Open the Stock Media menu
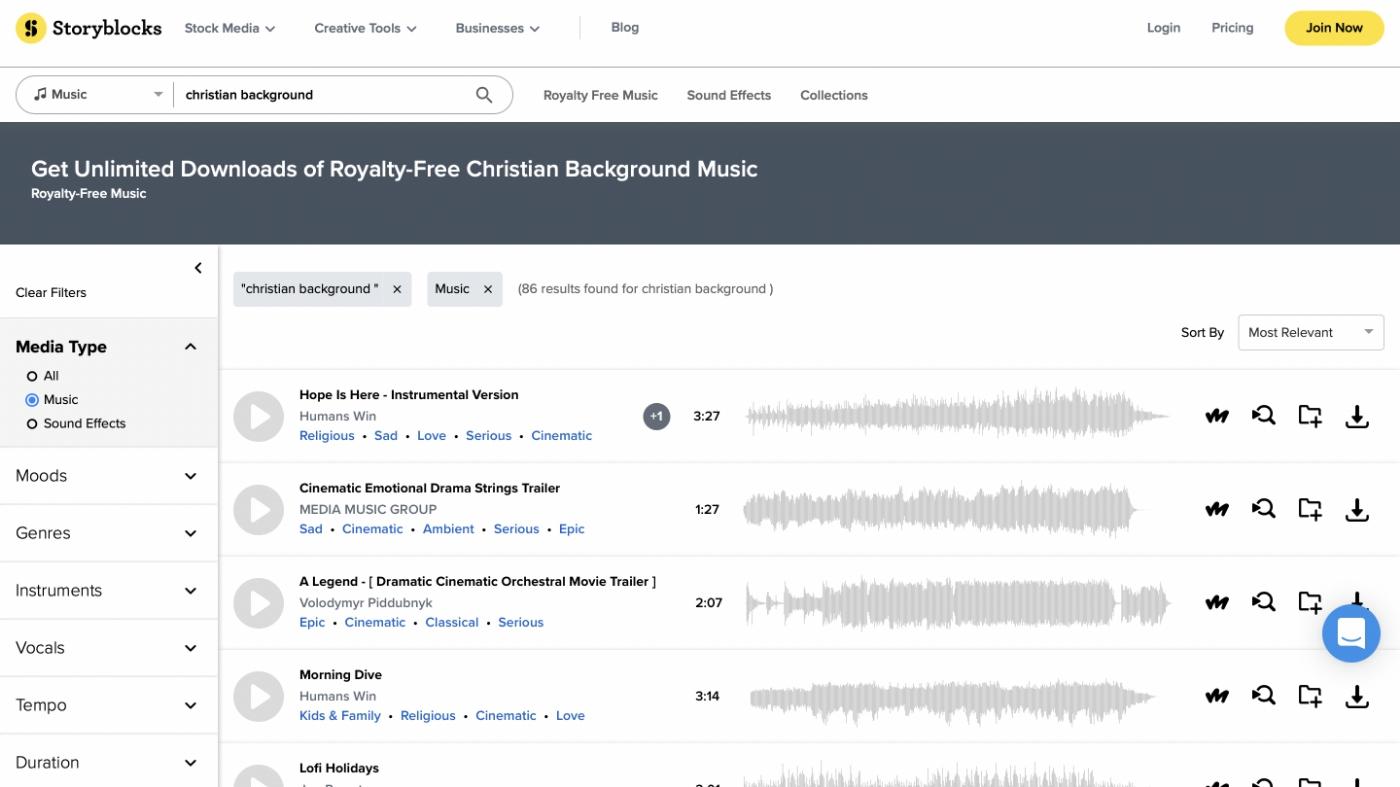Screen dimensions: 1400x787 point(229,28)
